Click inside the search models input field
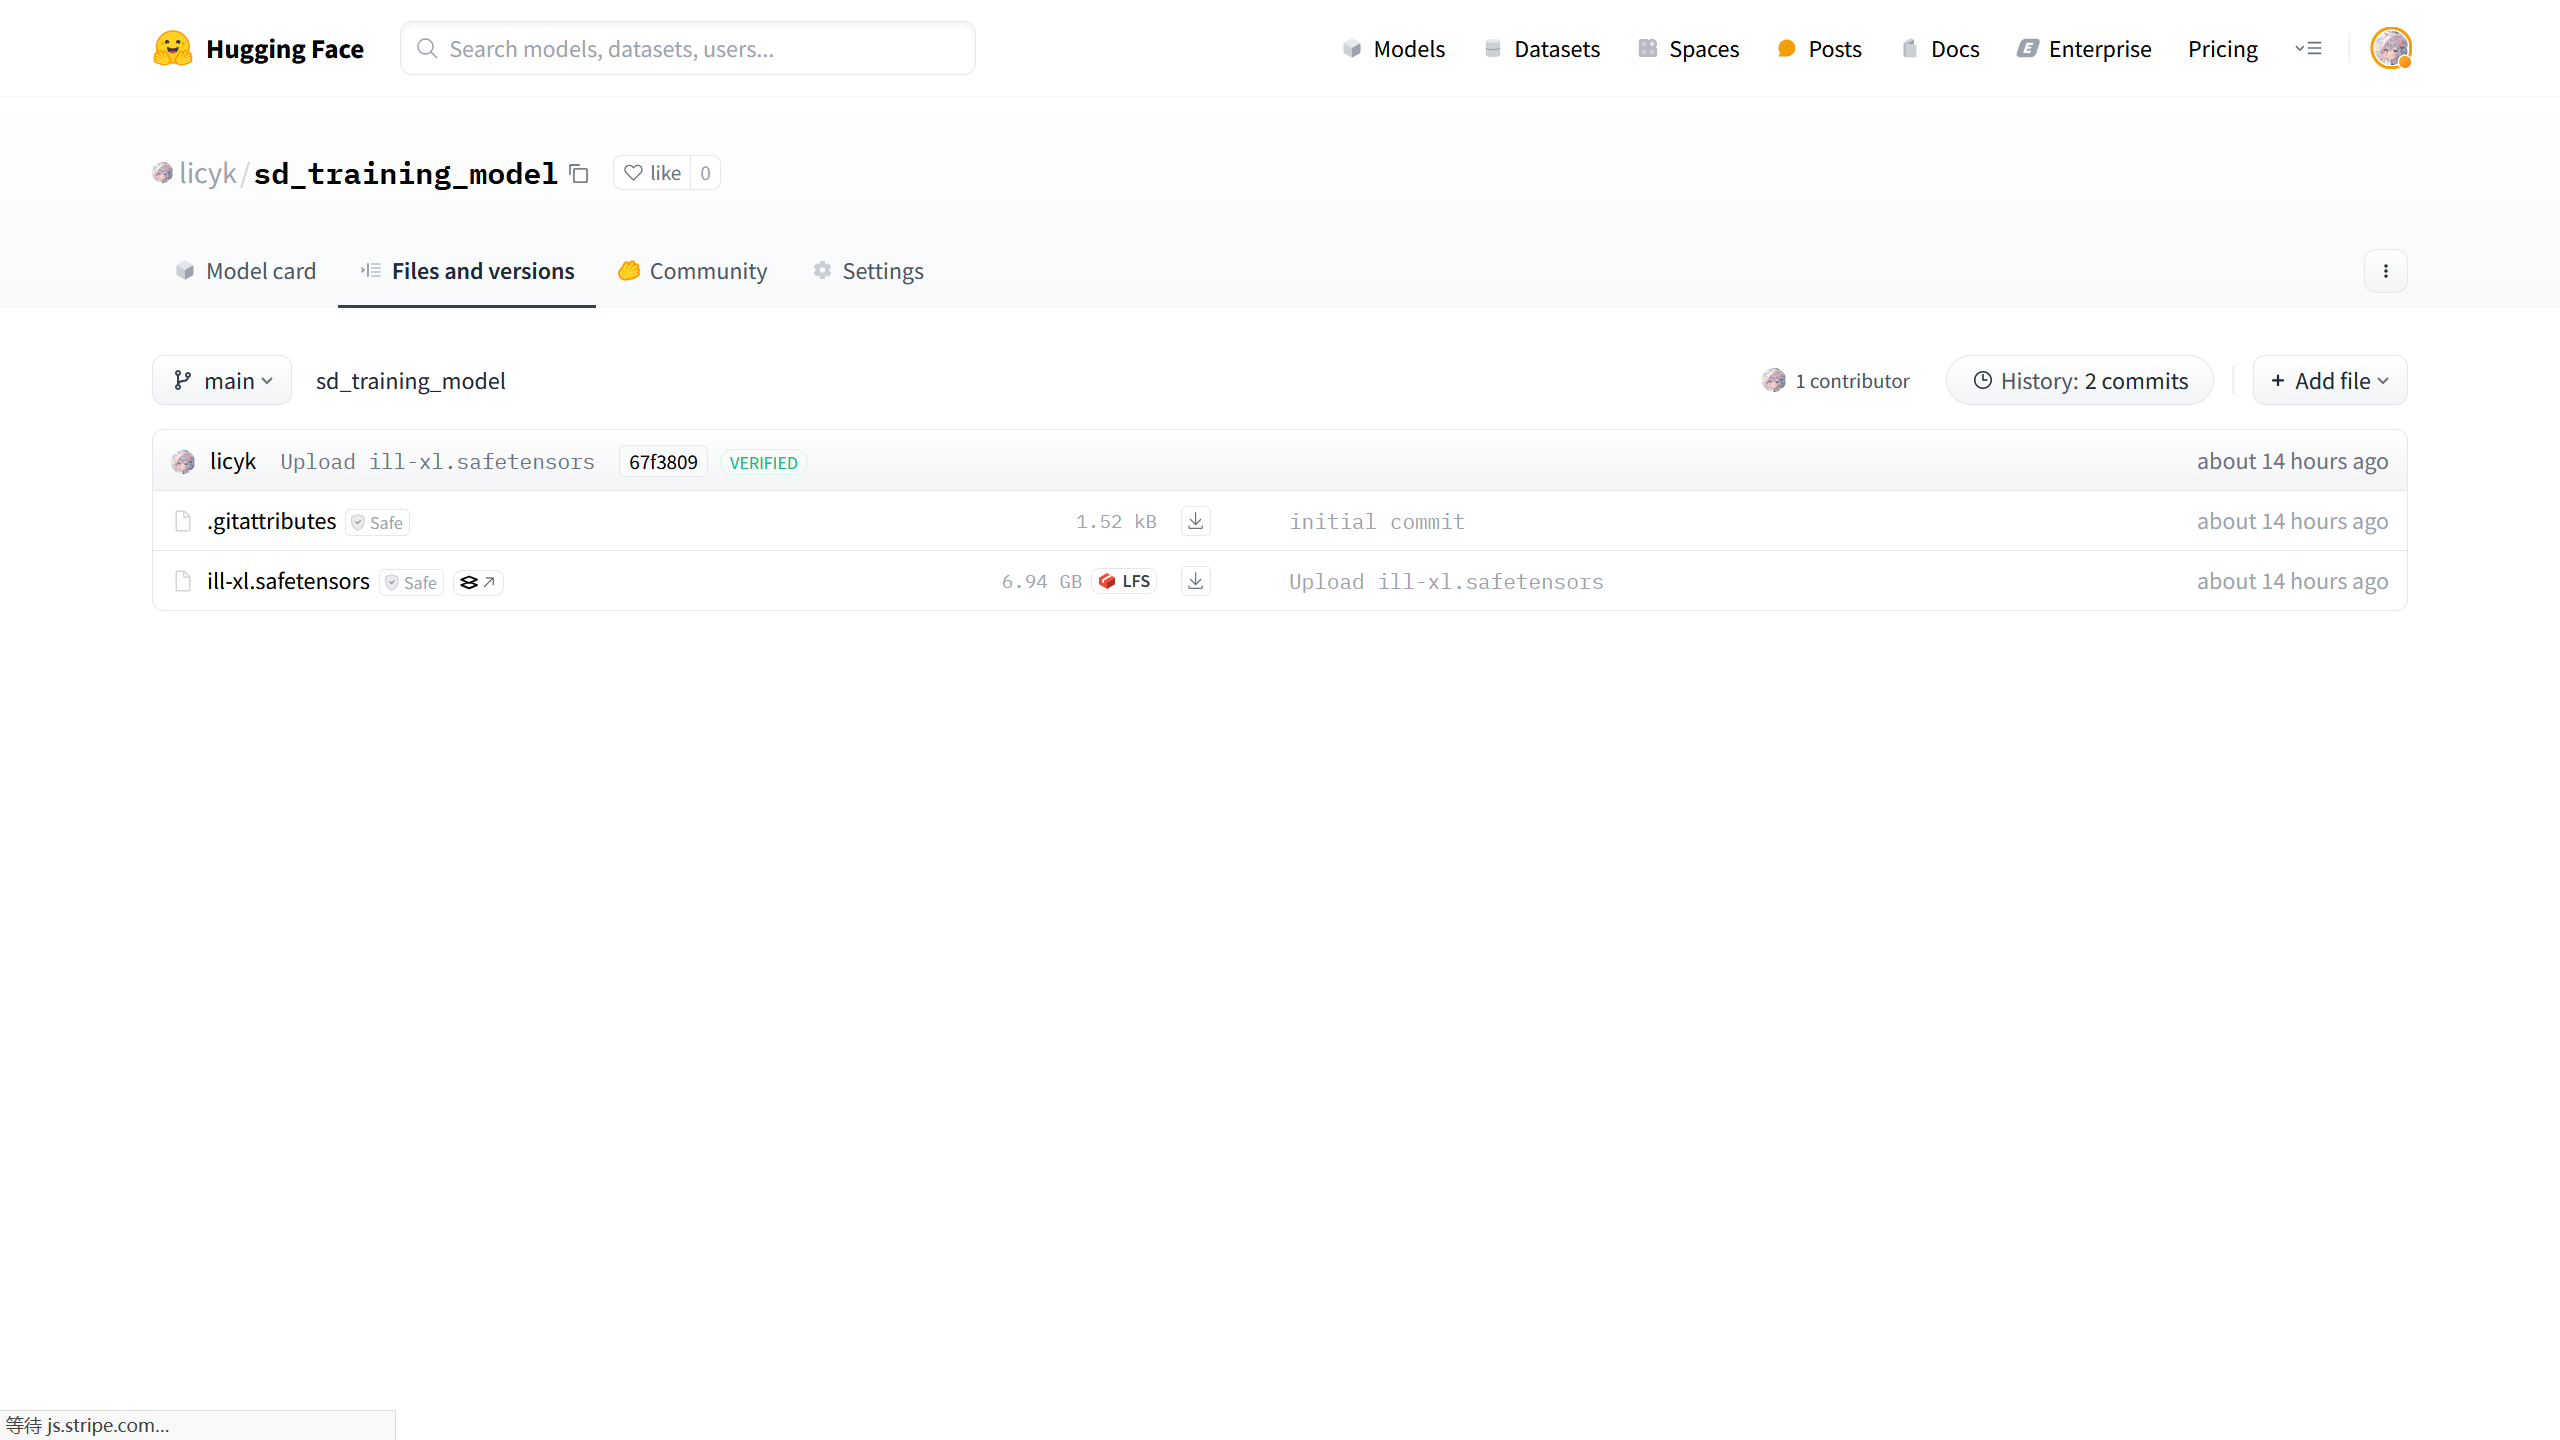Image resolution: width=2560 pixels, height=1440 pixels. pos(700,48)
